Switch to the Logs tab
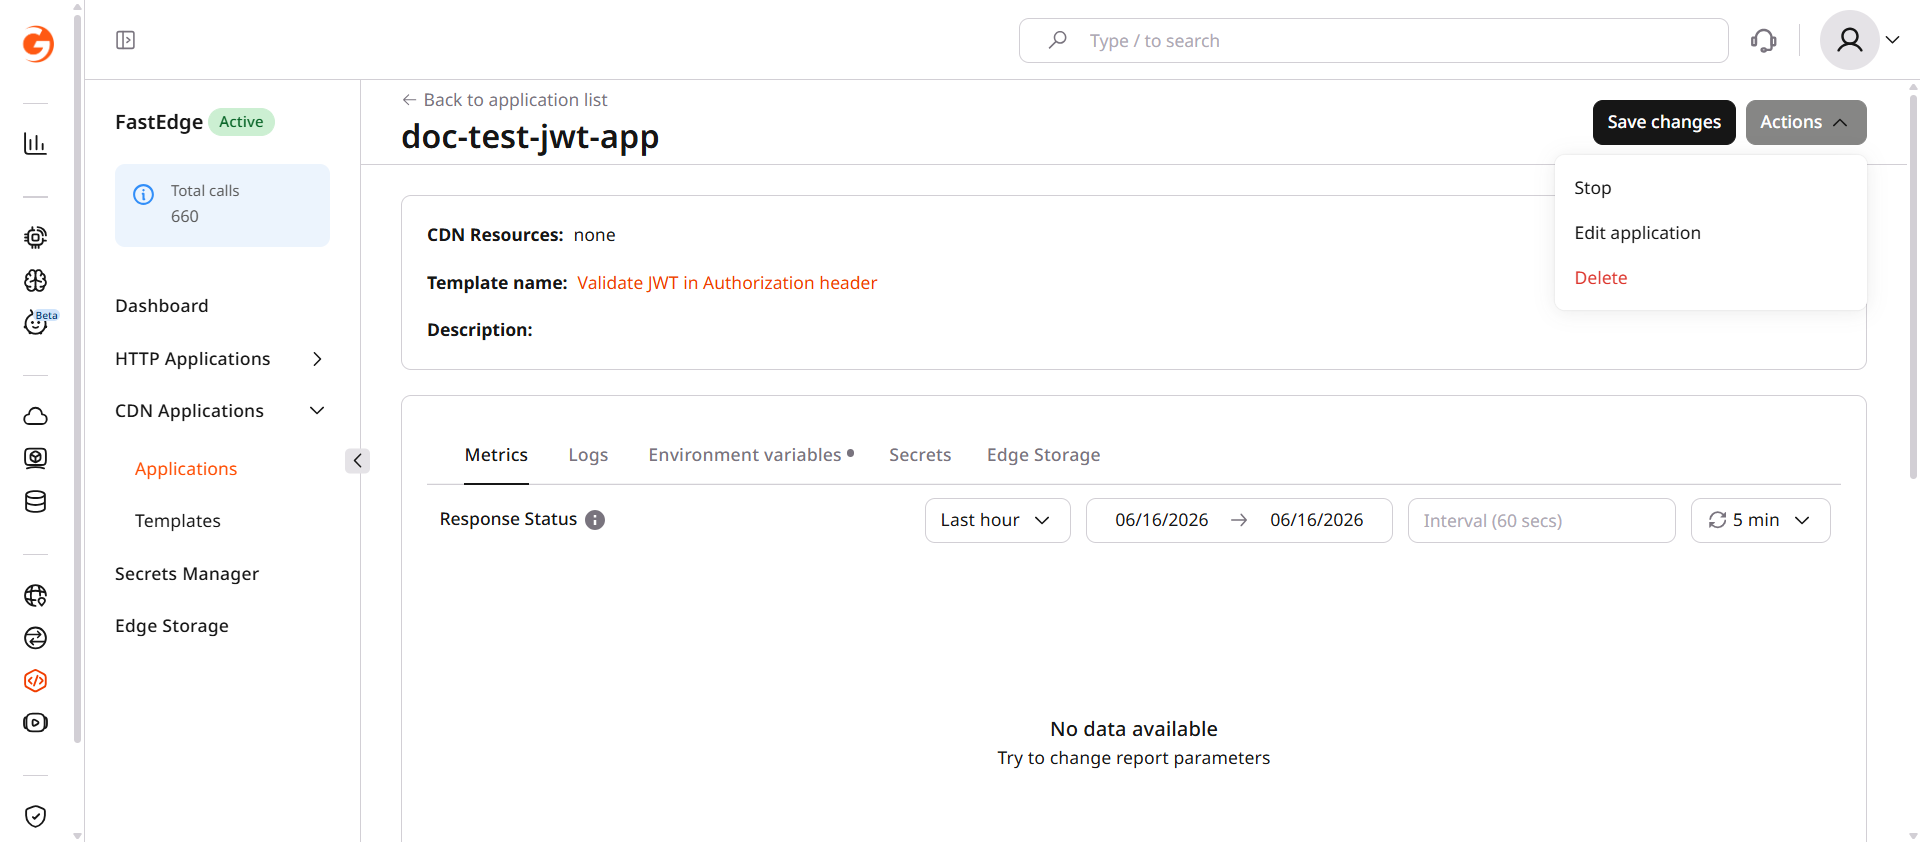Screen dimensions: 1920x843 [x=588, y=455]
